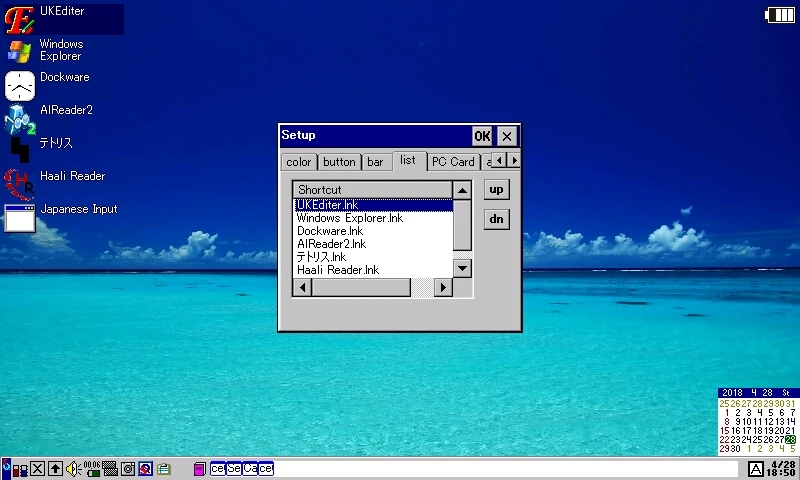800x480 pixels.
Task: Click the 4/28 18:50 taskbar clock
Action: 781,468
